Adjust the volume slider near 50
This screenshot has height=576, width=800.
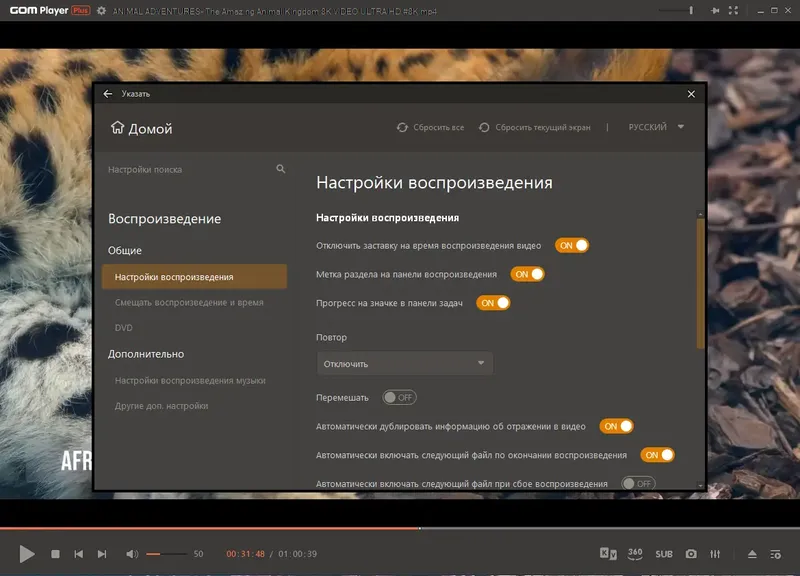pyautogui.click(x=166, y=552)
